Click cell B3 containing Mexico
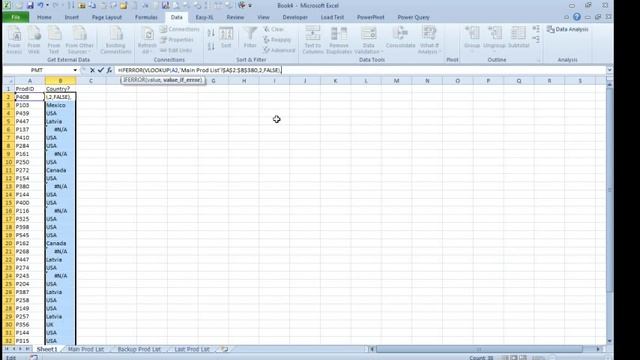 [x=60, y=105]
